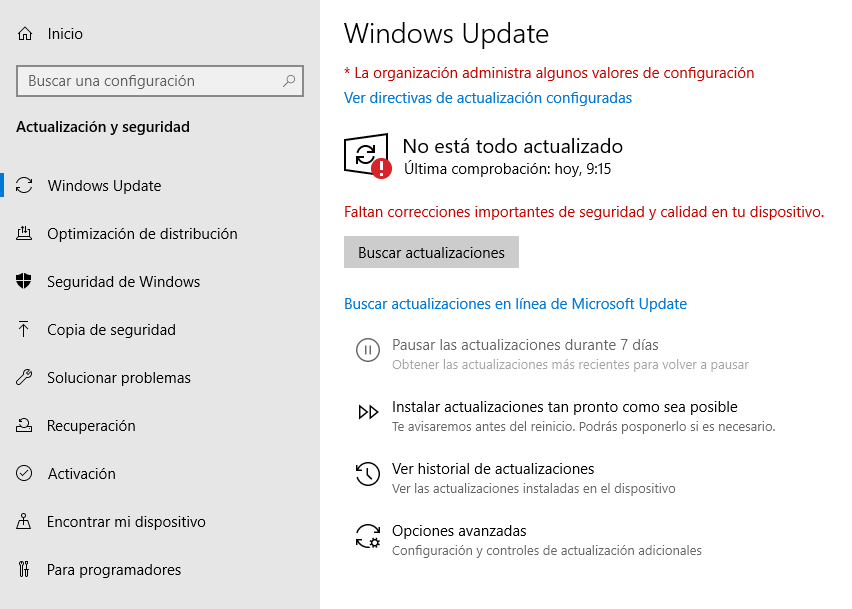Select Instalar actualizaciones tan pronto como sea posible
The width and height of the screenshot is (852, 609).
(564, 407)
